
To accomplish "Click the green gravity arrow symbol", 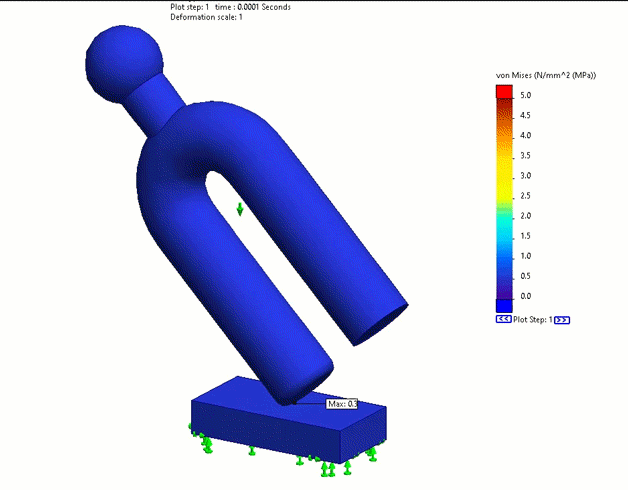I will point(240,209).
